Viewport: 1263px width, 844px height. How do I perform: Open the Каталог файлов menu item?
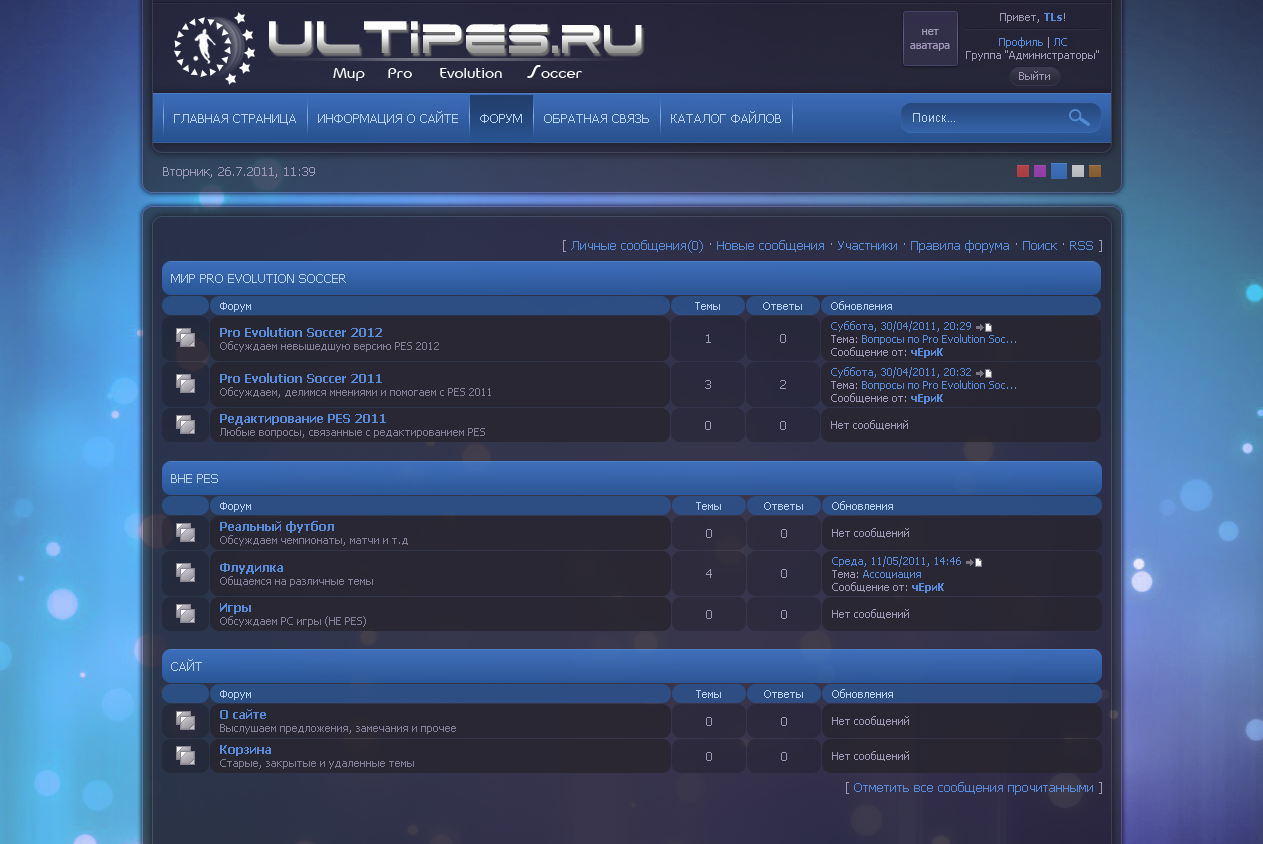pos(725,118)
